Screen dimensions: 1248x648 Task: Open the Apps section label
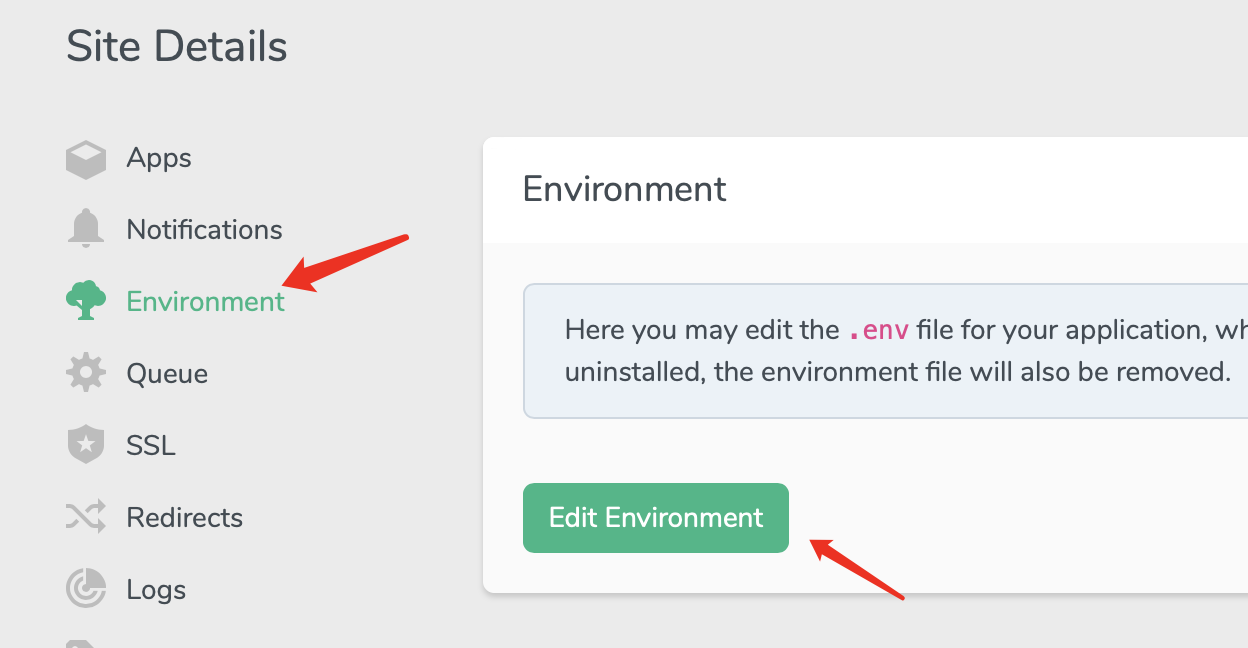point(159,158)
